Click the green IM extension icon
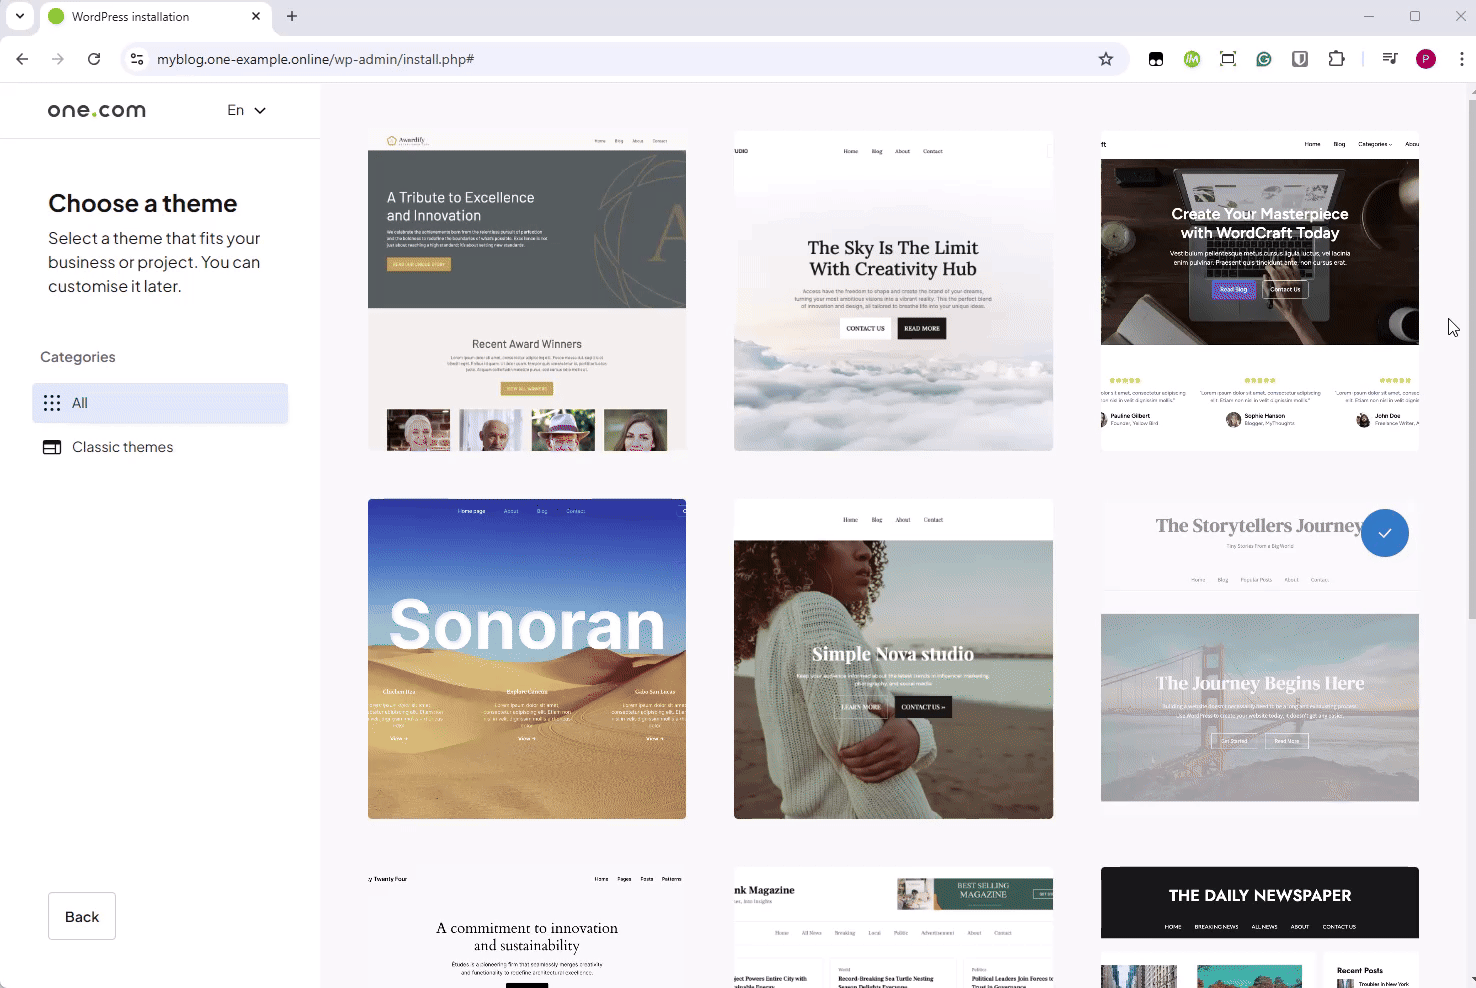The image size is (1476, 988). (1192, 59)
